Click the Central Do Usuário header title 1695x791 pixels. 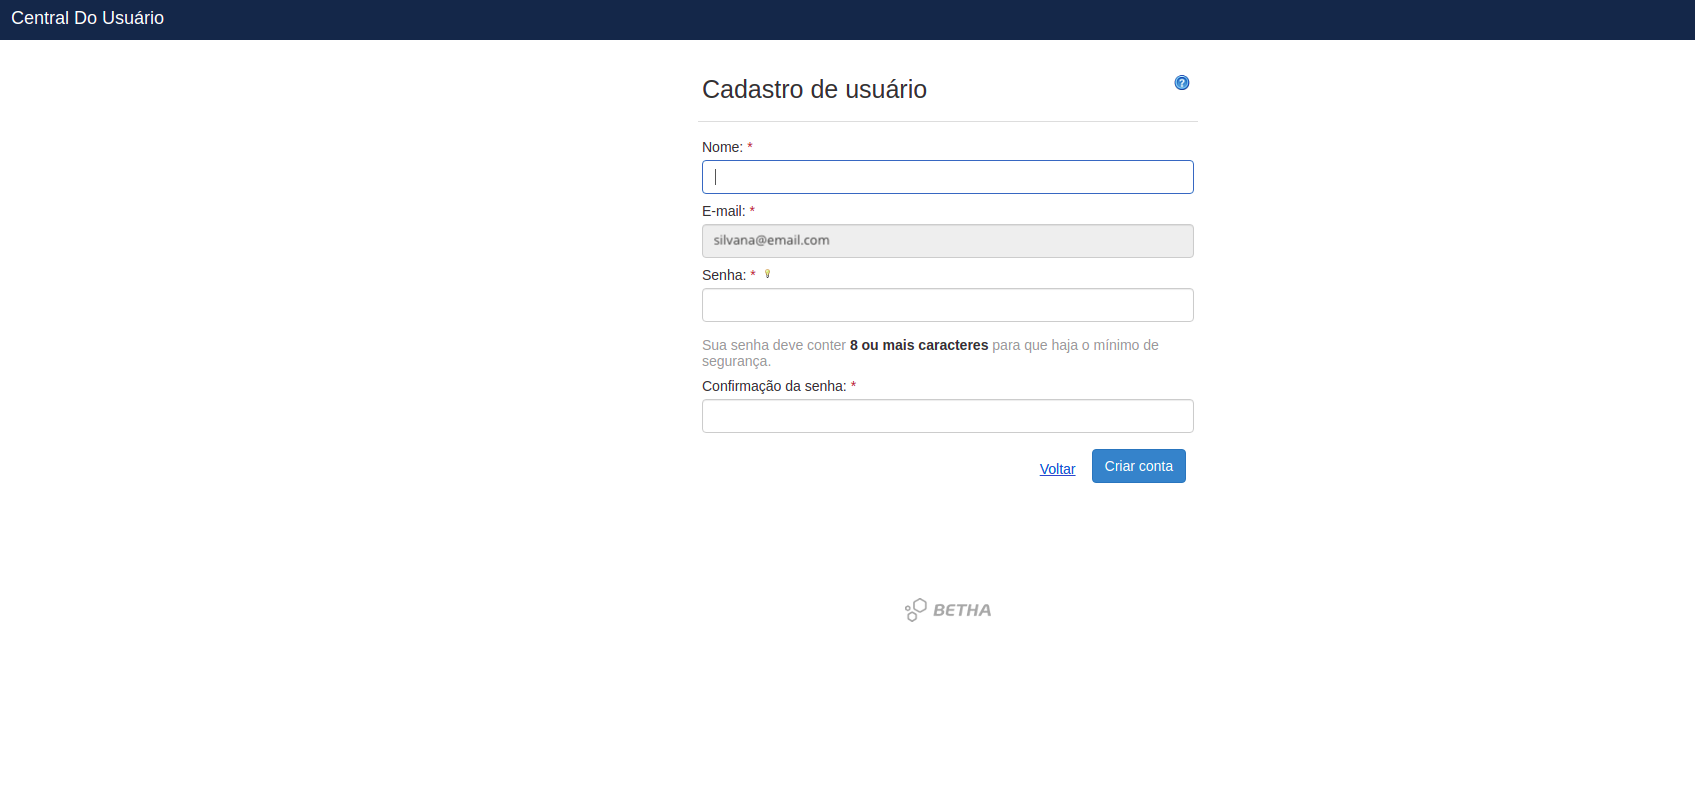pos(87,18)
